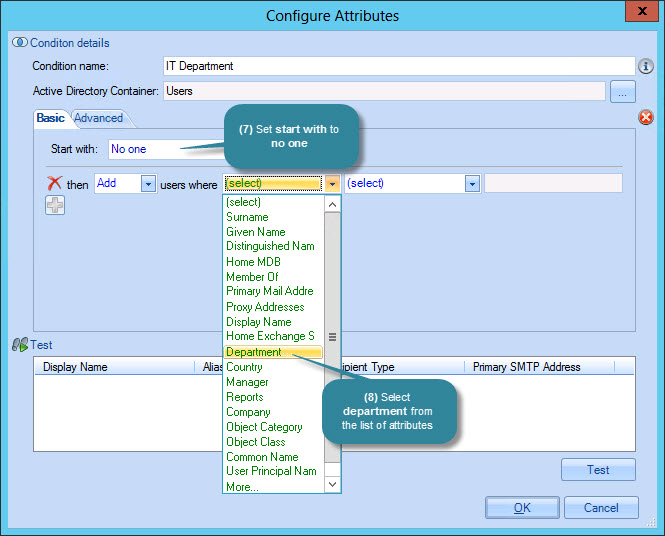Viewport: 665px width, 536px height.
Task: Select Reports from the attribute list
Action: pos(274,397)
